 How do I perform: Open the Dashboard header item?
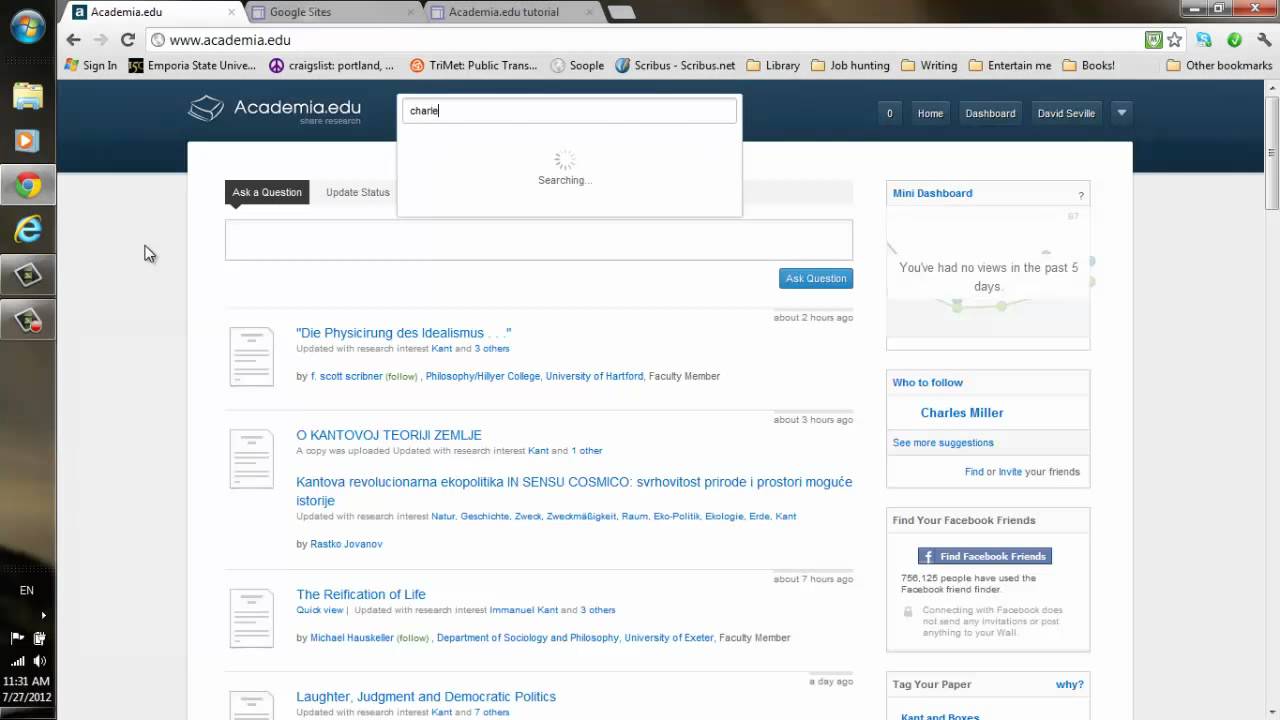click(990, 113)
